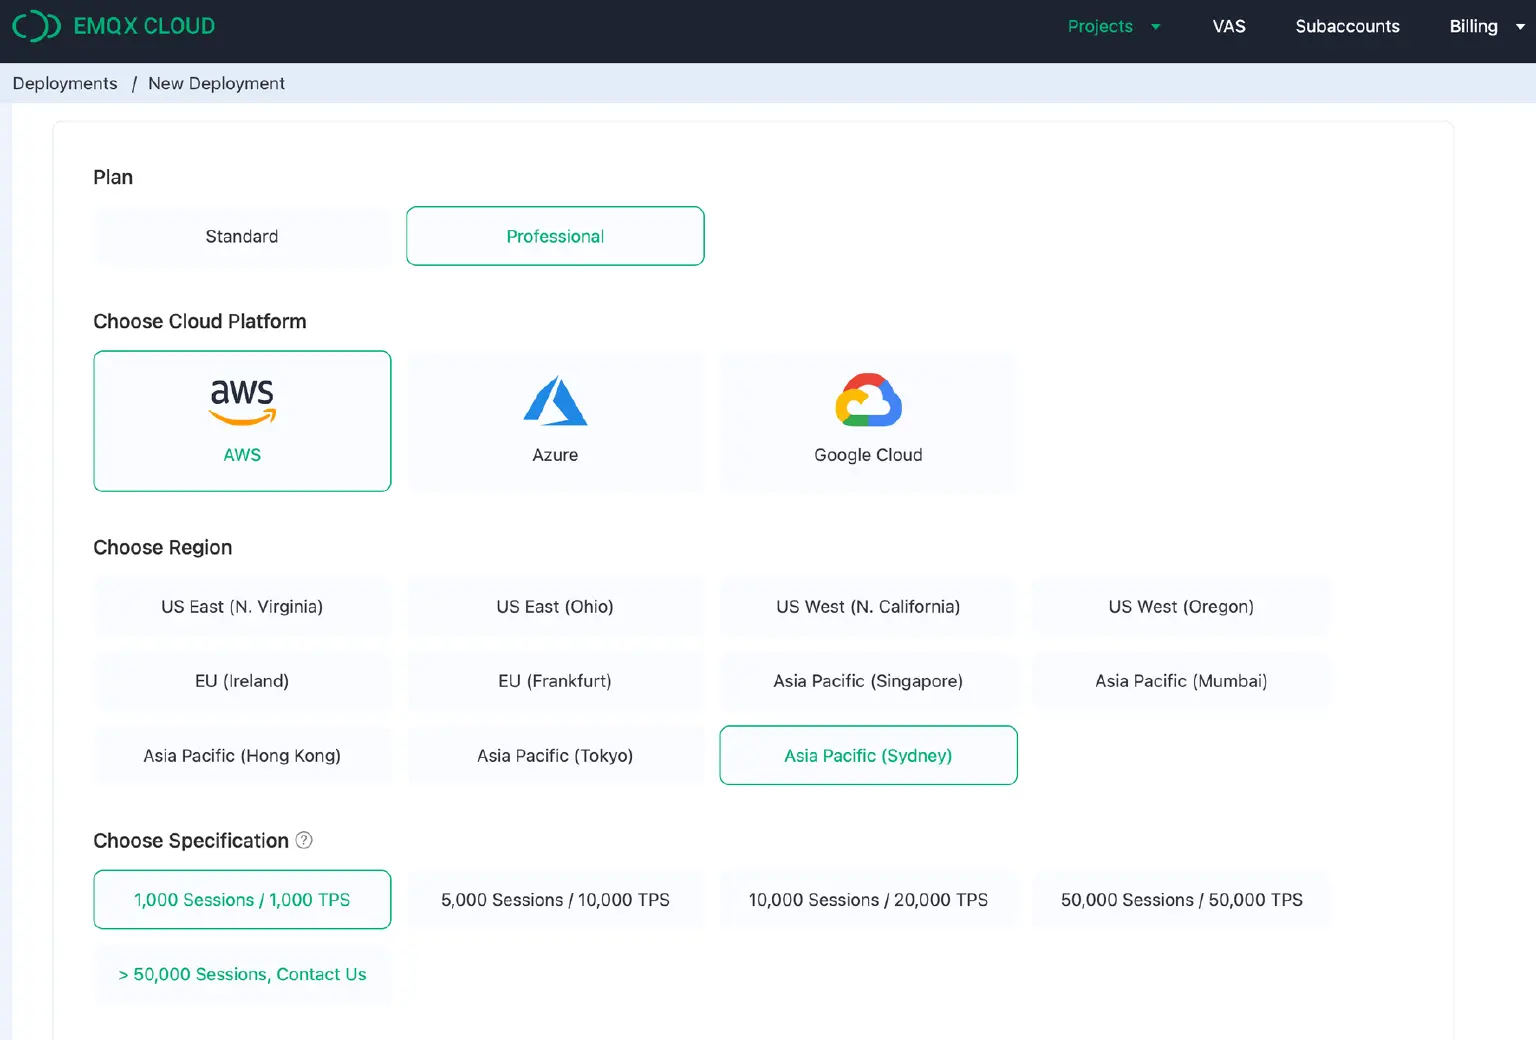
Task: Click '> 50,000 Sessions, Contact Us' link
Action: (242, 974)
